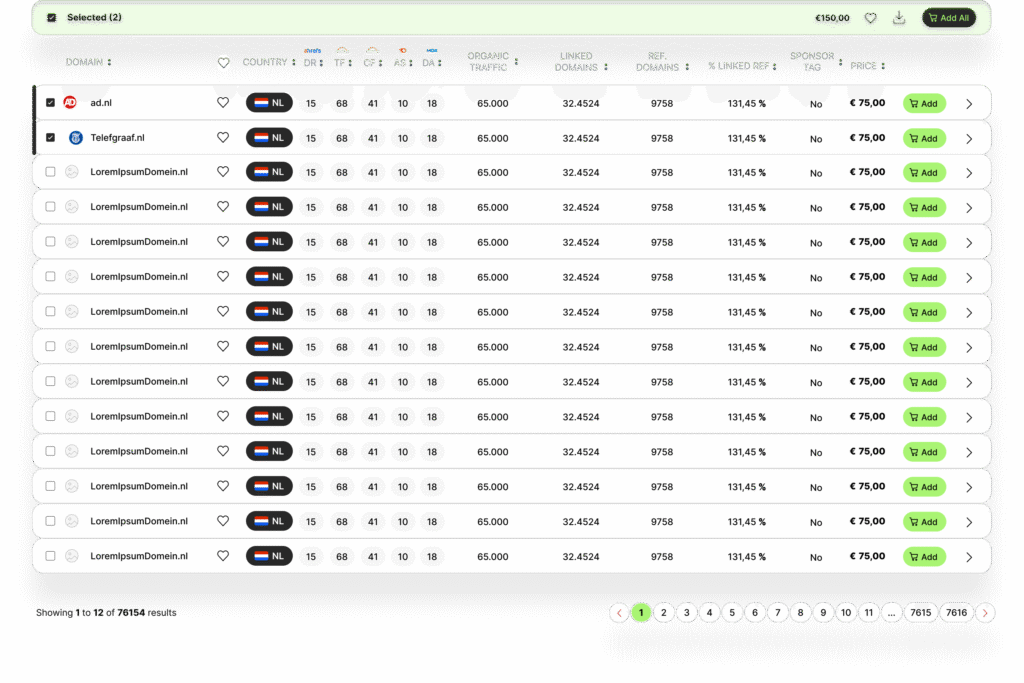This screenshot has height=683, width=1024.
Task: Click the heart icon in the ad.nl row
Action: [x=223, y=102]
